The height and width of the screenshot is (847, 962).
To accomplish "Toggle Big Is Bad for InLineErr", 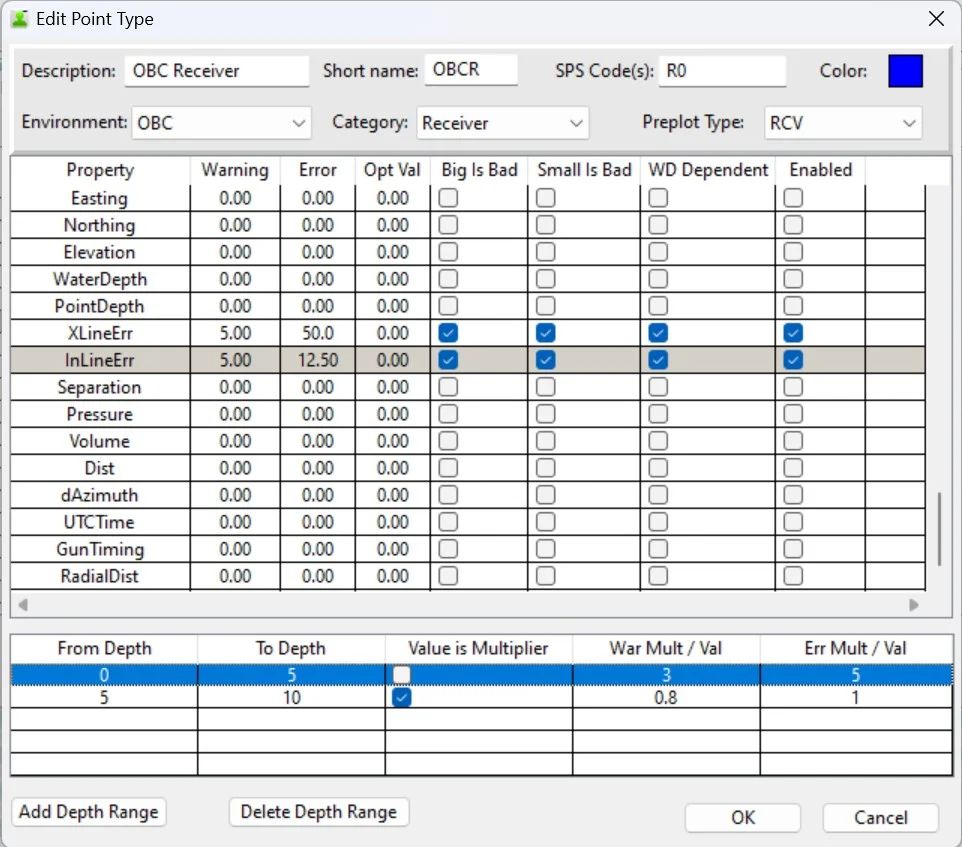I will 448,360.
